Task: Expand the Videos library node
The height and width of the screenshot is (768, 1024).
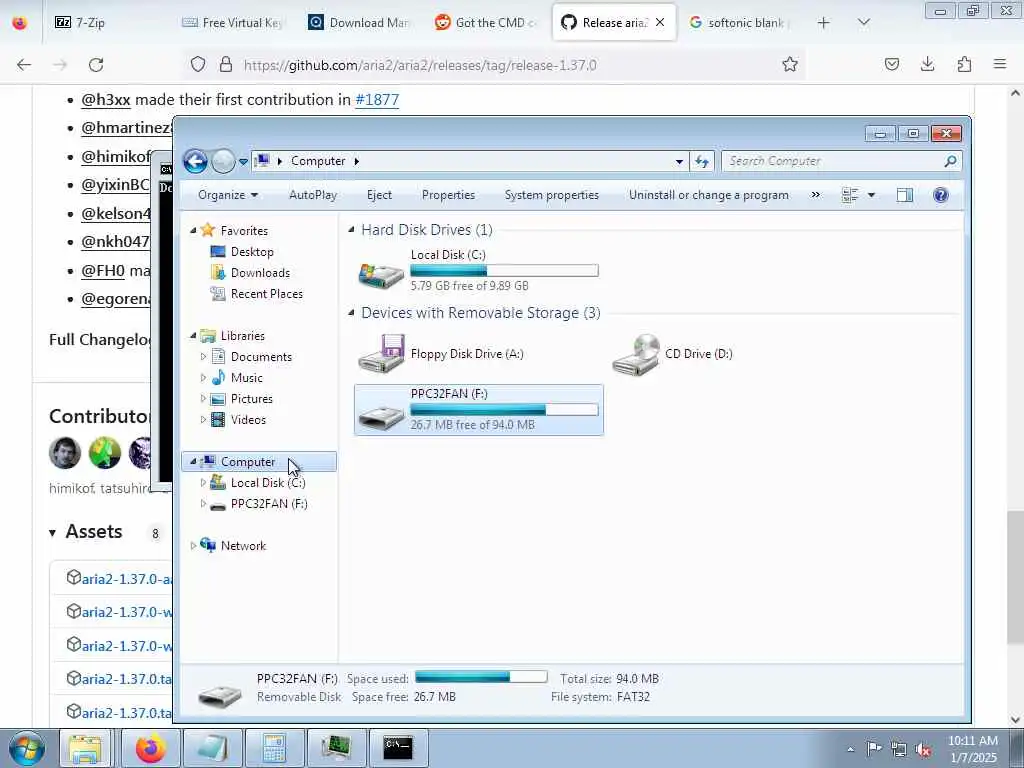Action: (203, 419)
